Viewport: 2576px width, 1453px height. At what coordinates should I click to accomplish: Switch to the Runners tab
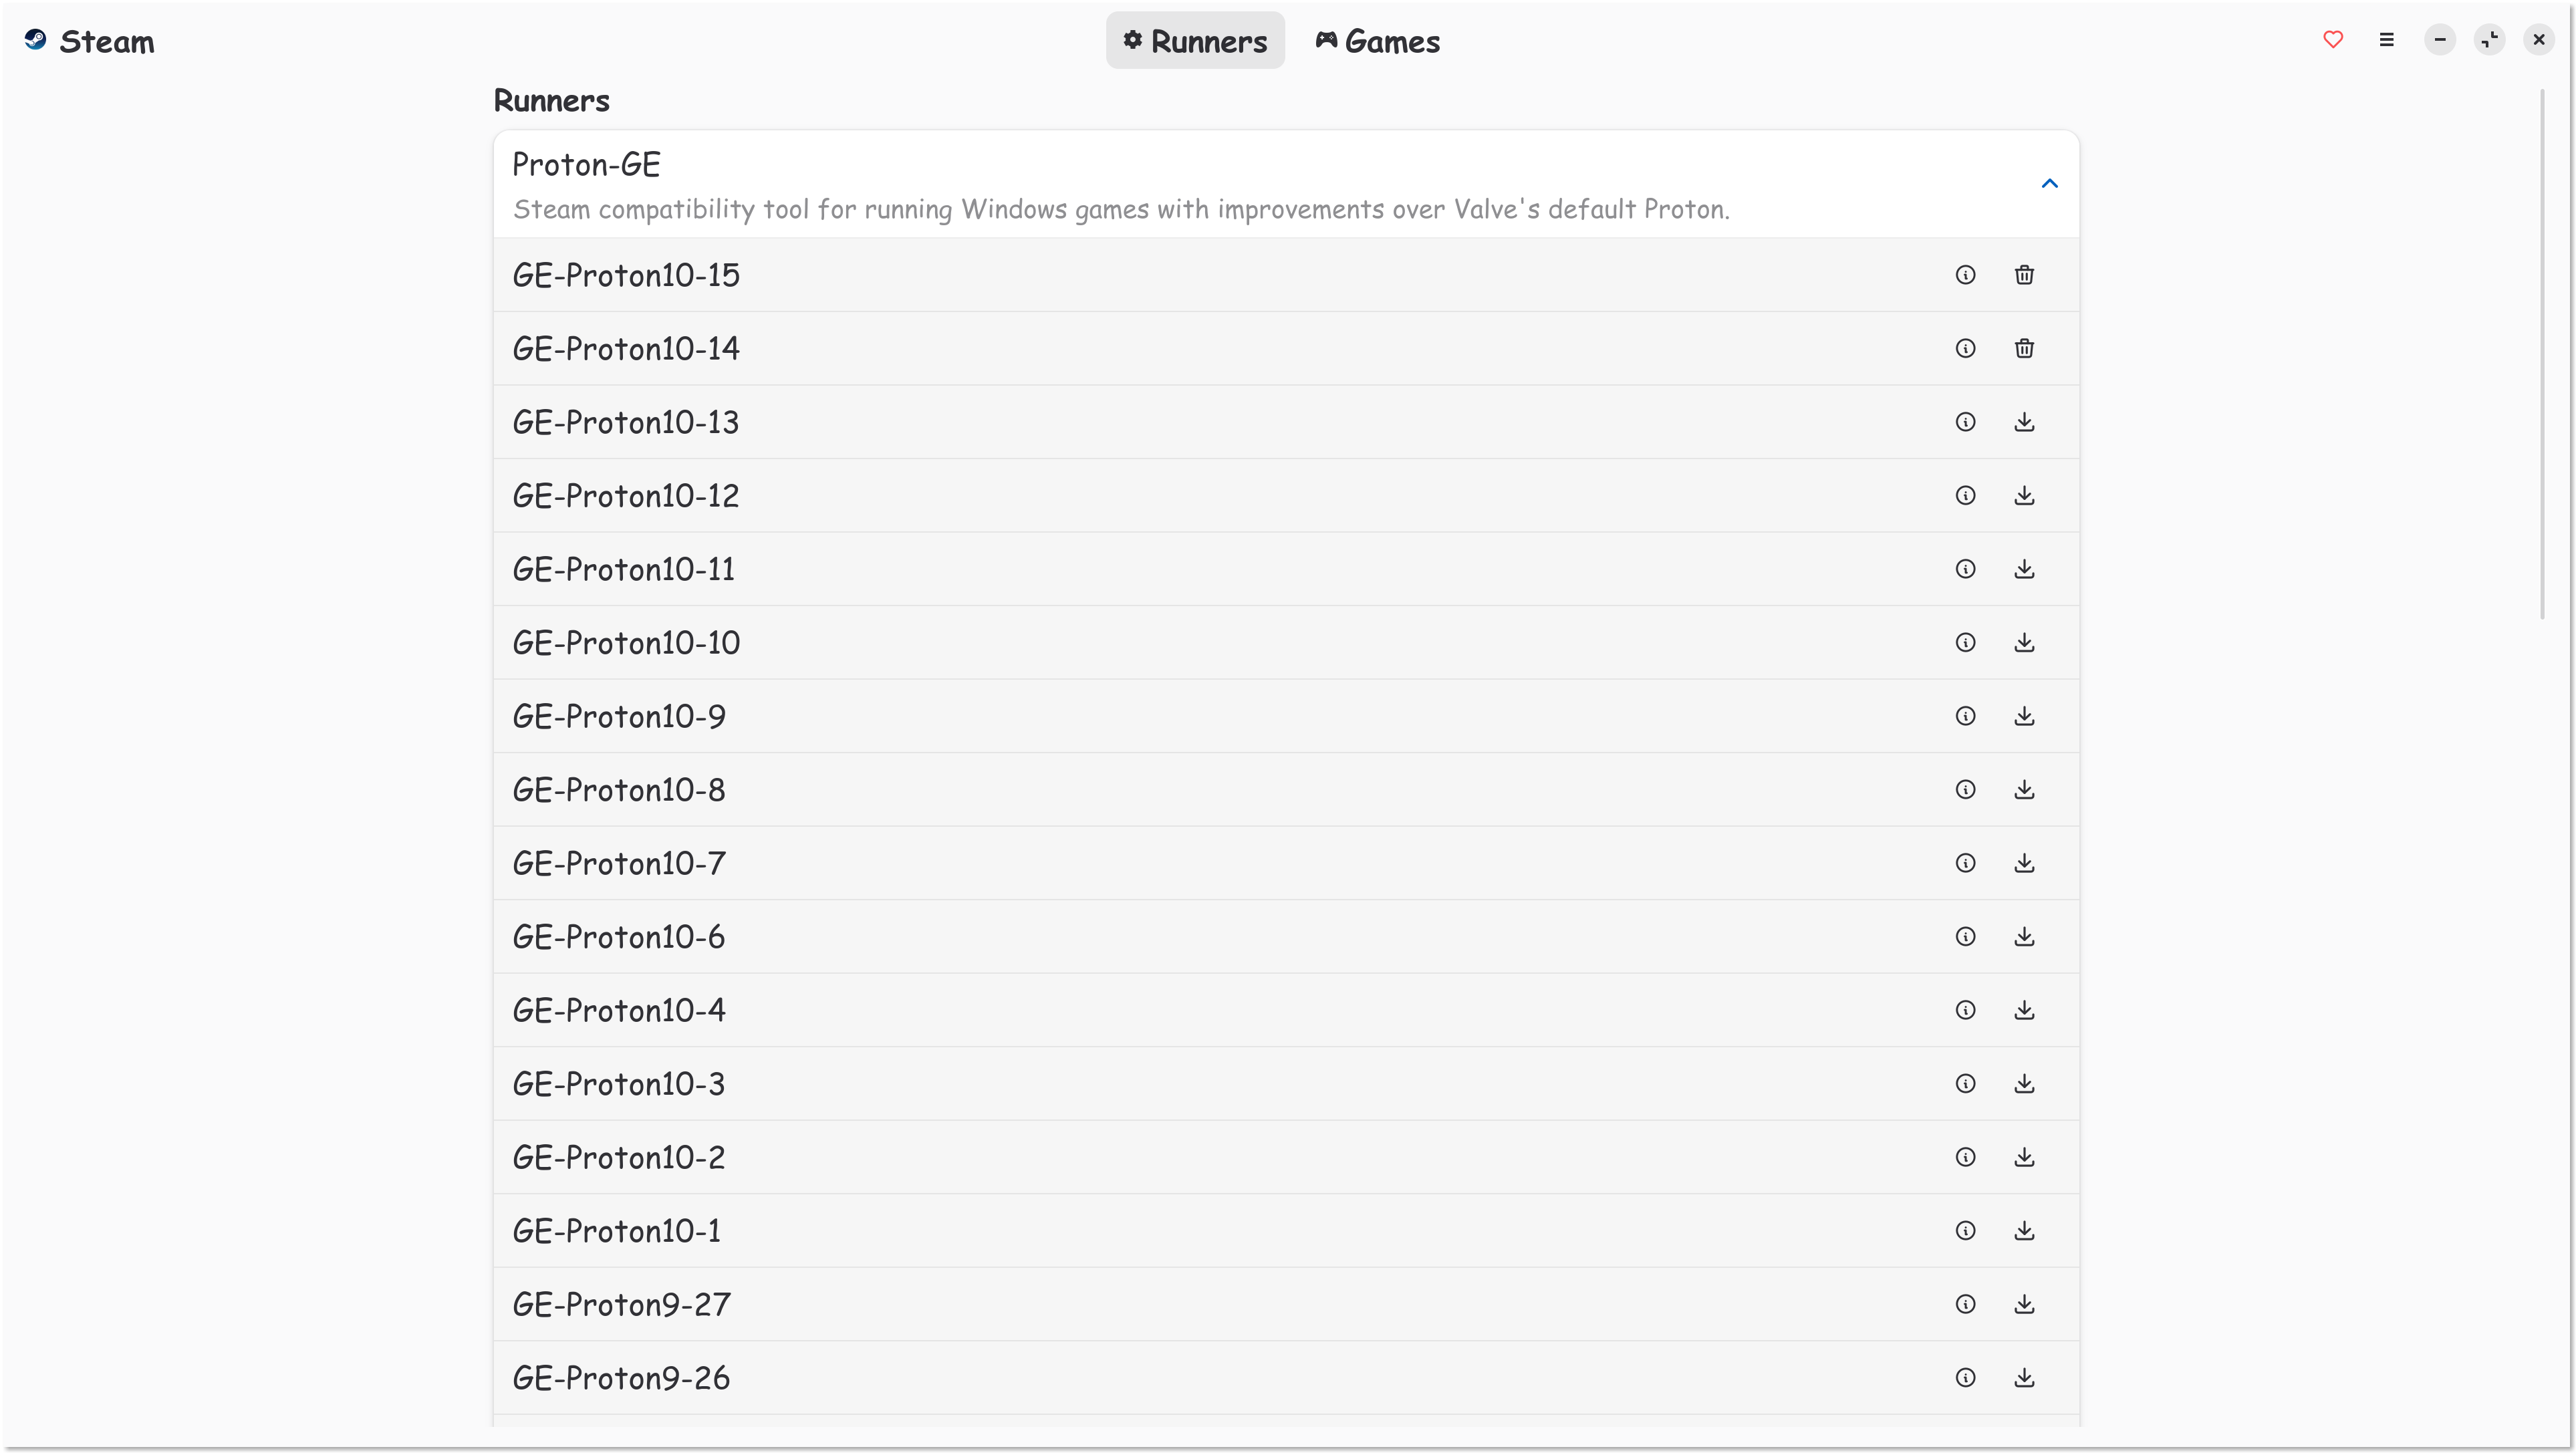pyautogui.click(x=1195, y=40)
